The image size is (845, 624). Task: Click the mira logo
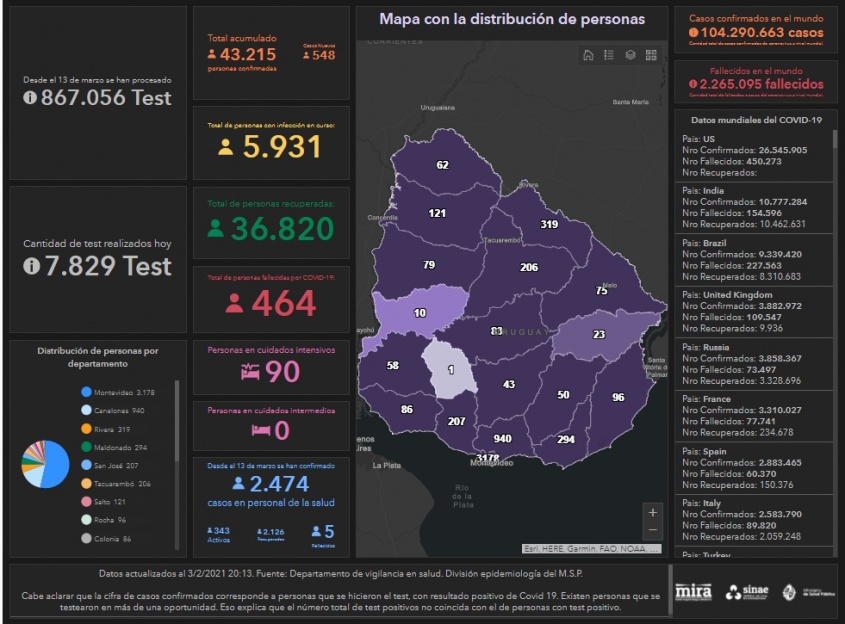[693, 592]
